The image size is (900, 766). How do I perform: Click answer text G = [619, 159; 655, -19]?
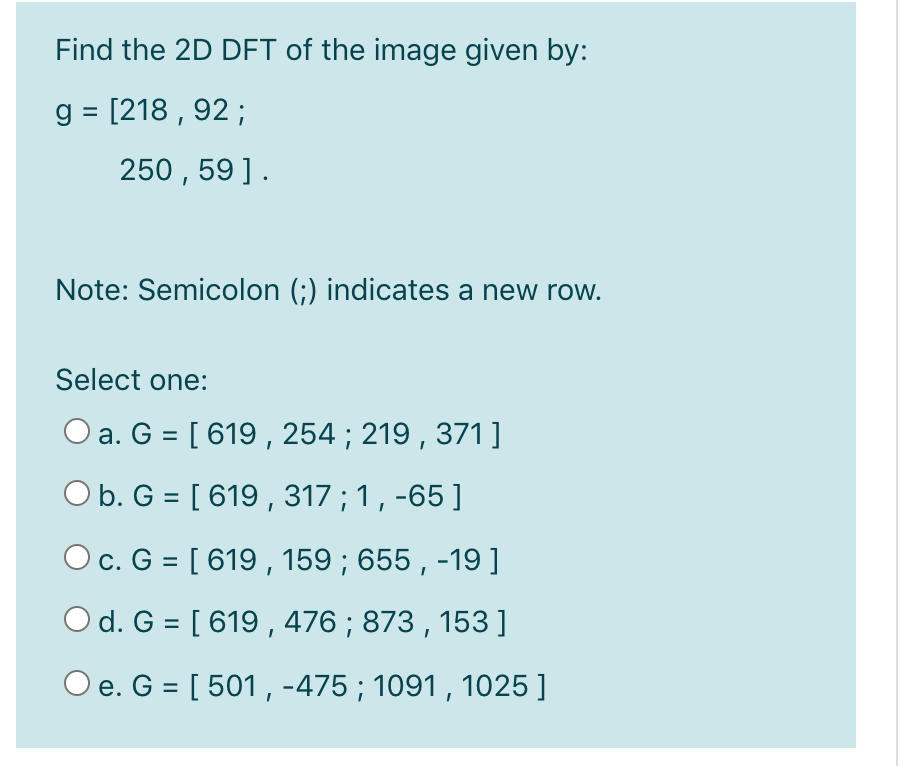click(x=300, y=559)
